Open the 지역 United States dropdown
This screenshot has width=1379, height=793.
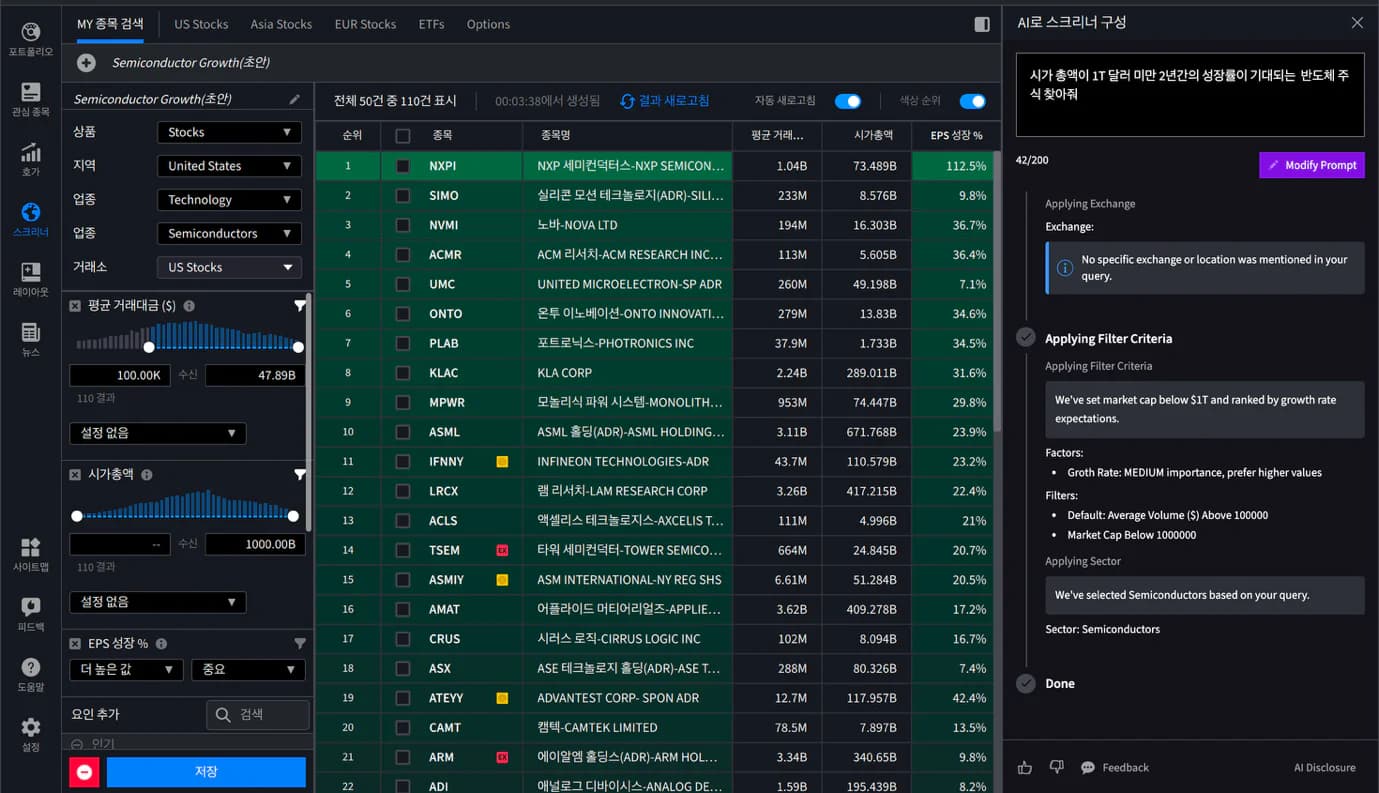coord(229,166)
